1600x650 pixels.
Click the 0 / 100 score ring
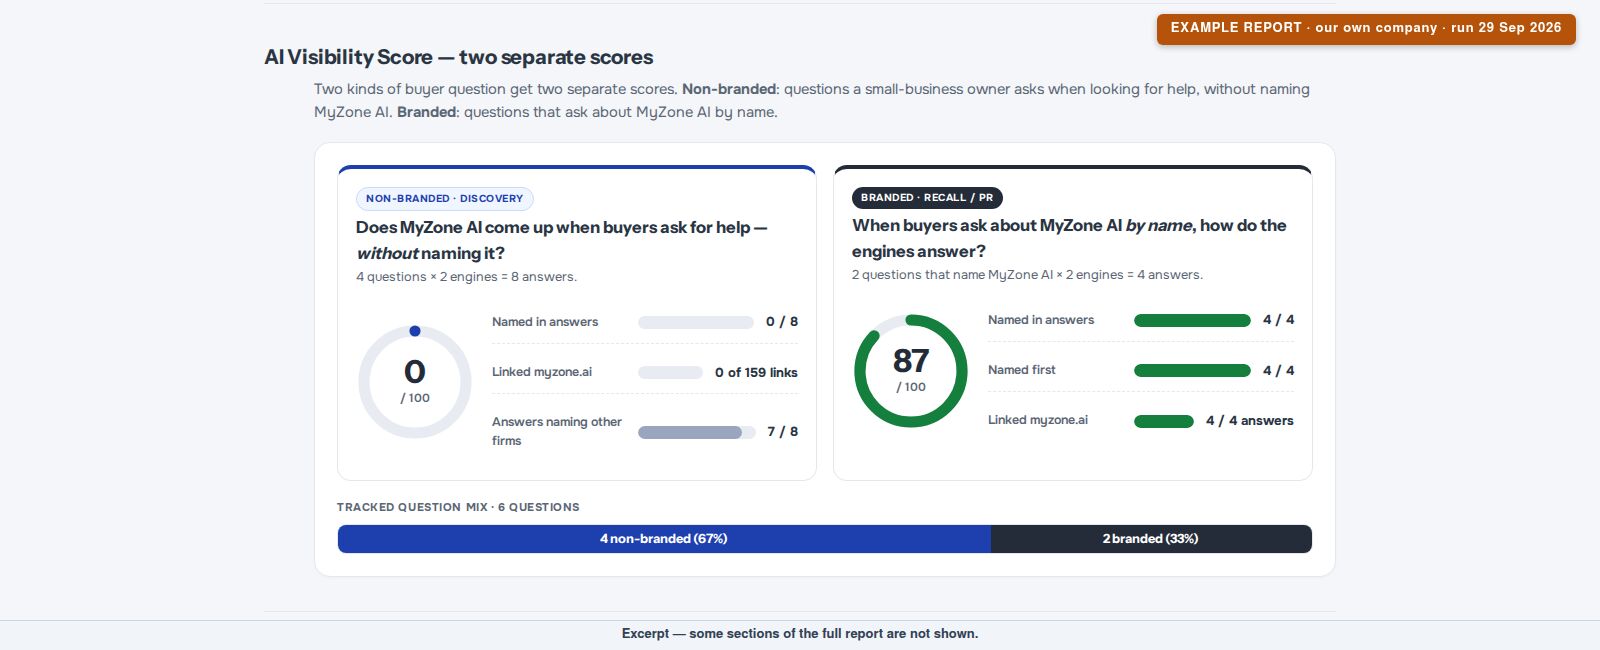415,382
